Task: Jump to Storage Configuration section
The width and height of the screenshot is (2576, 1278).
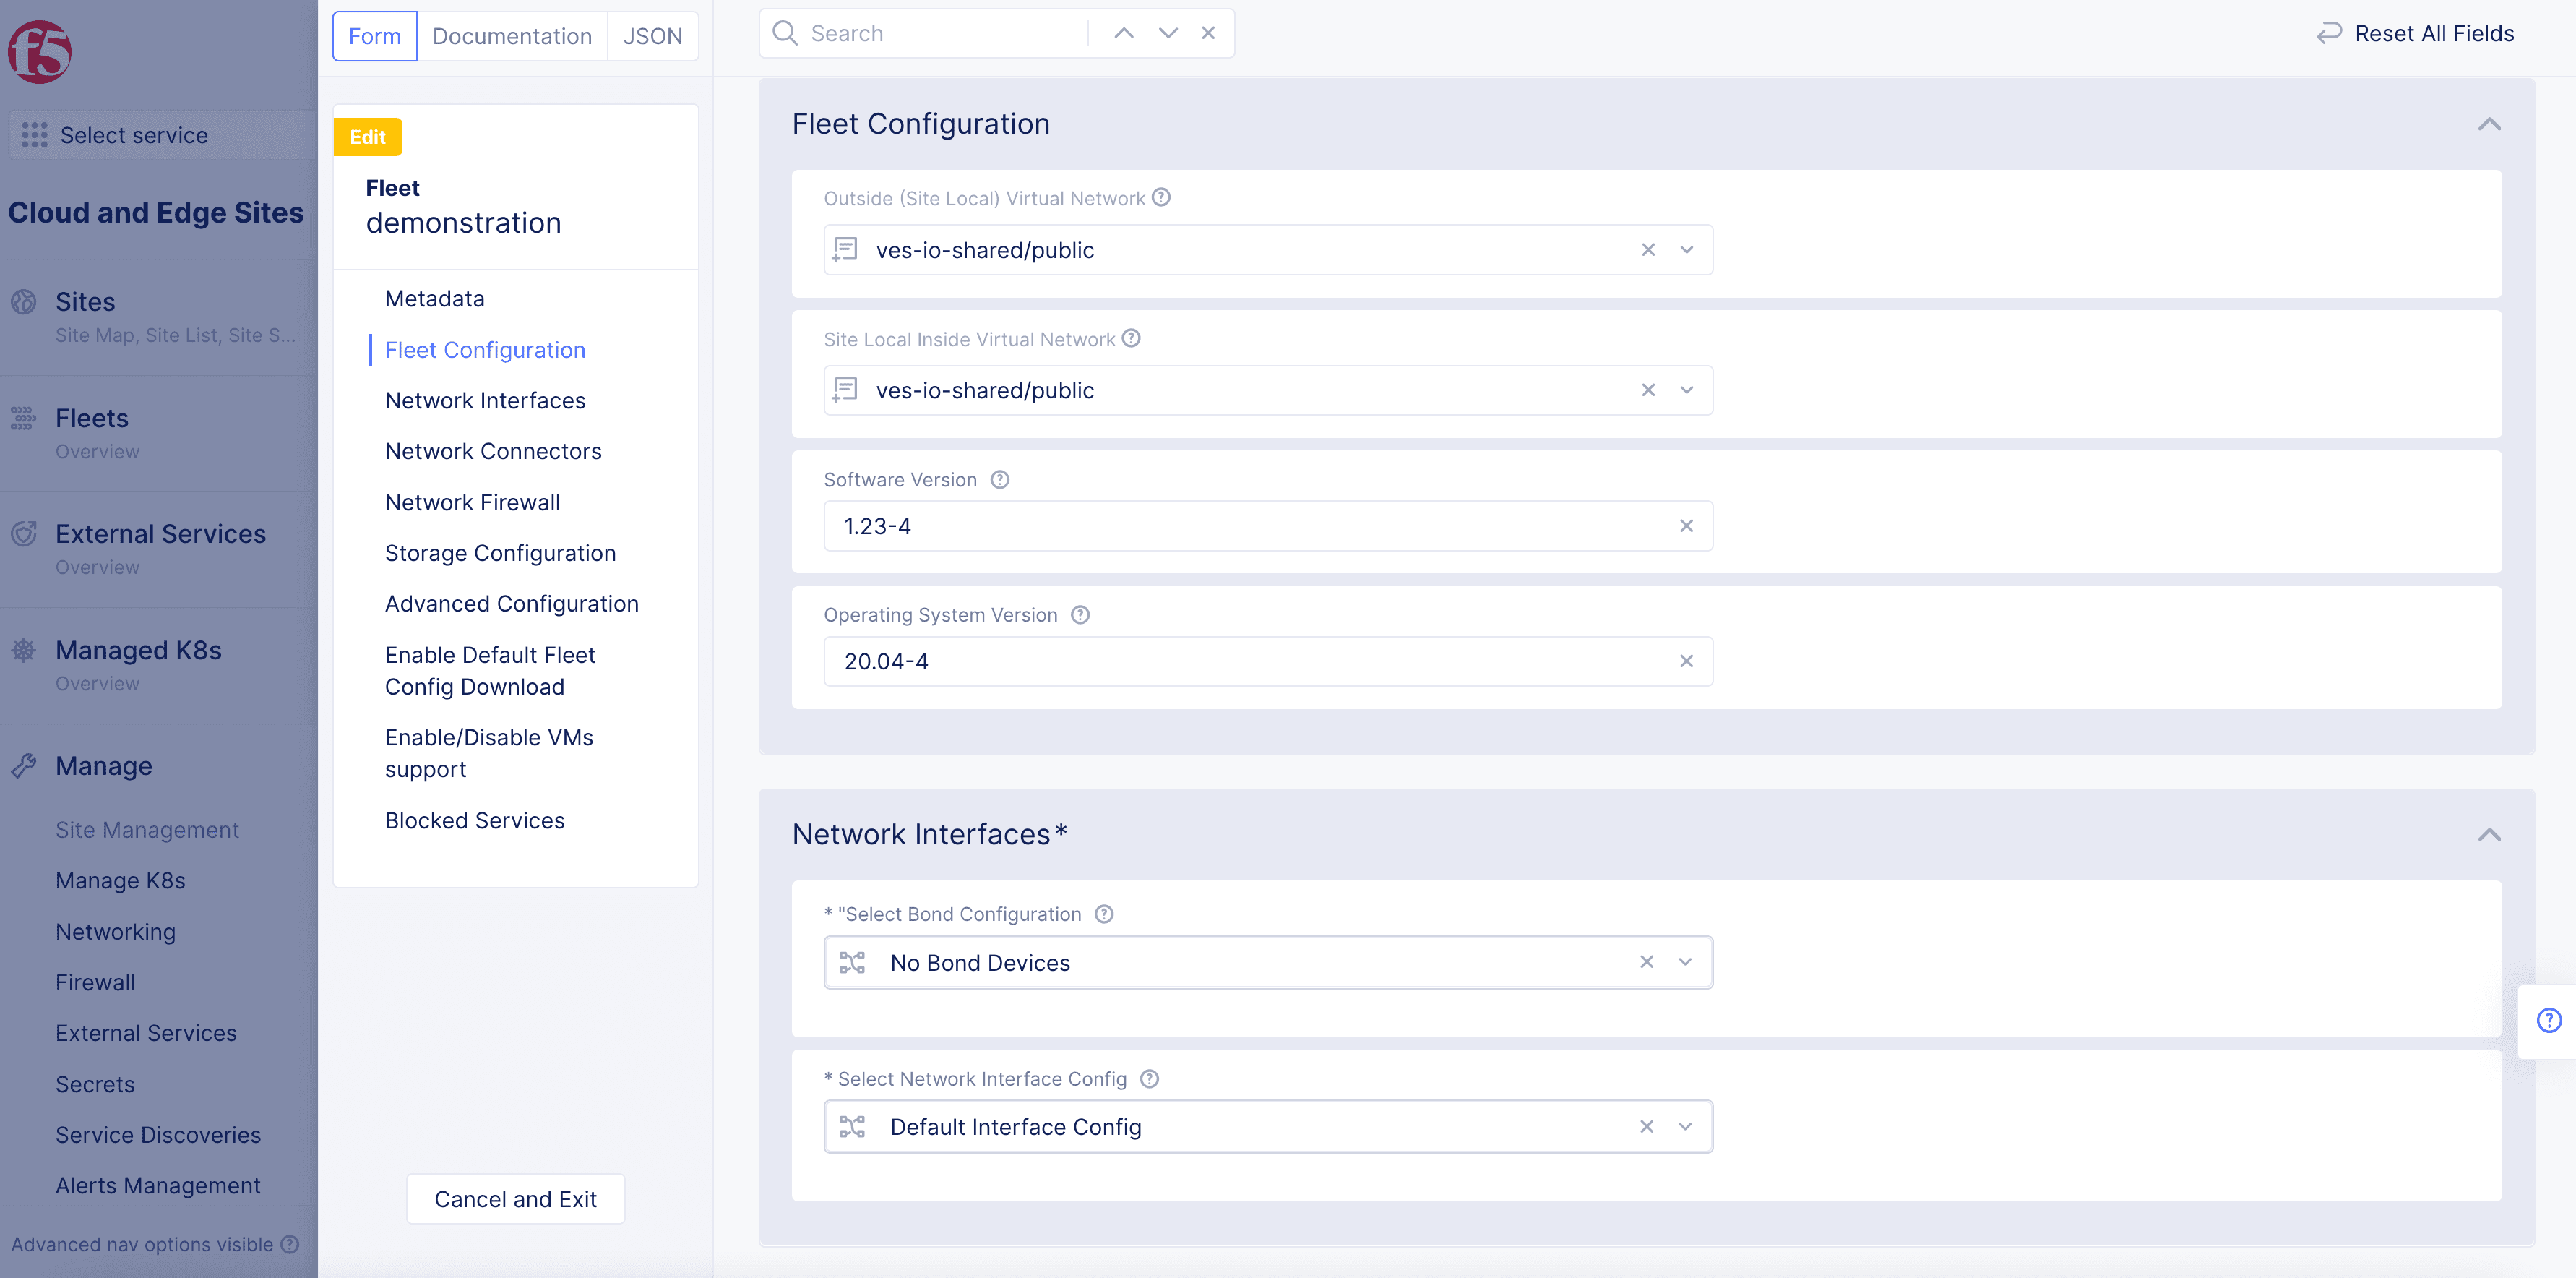Action: 500,553
